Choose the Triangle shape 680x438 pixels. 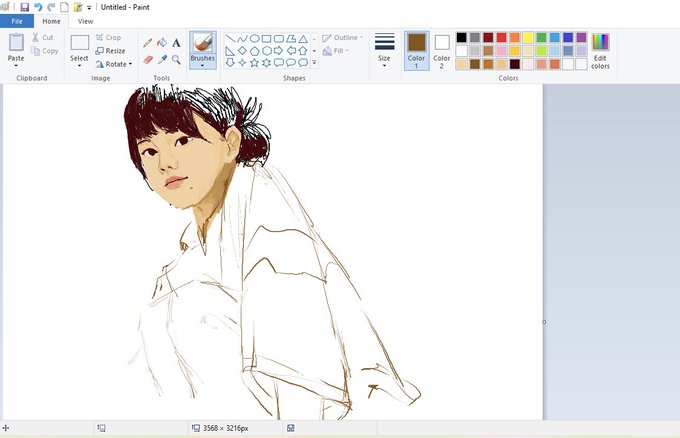[x=303, y=39]
